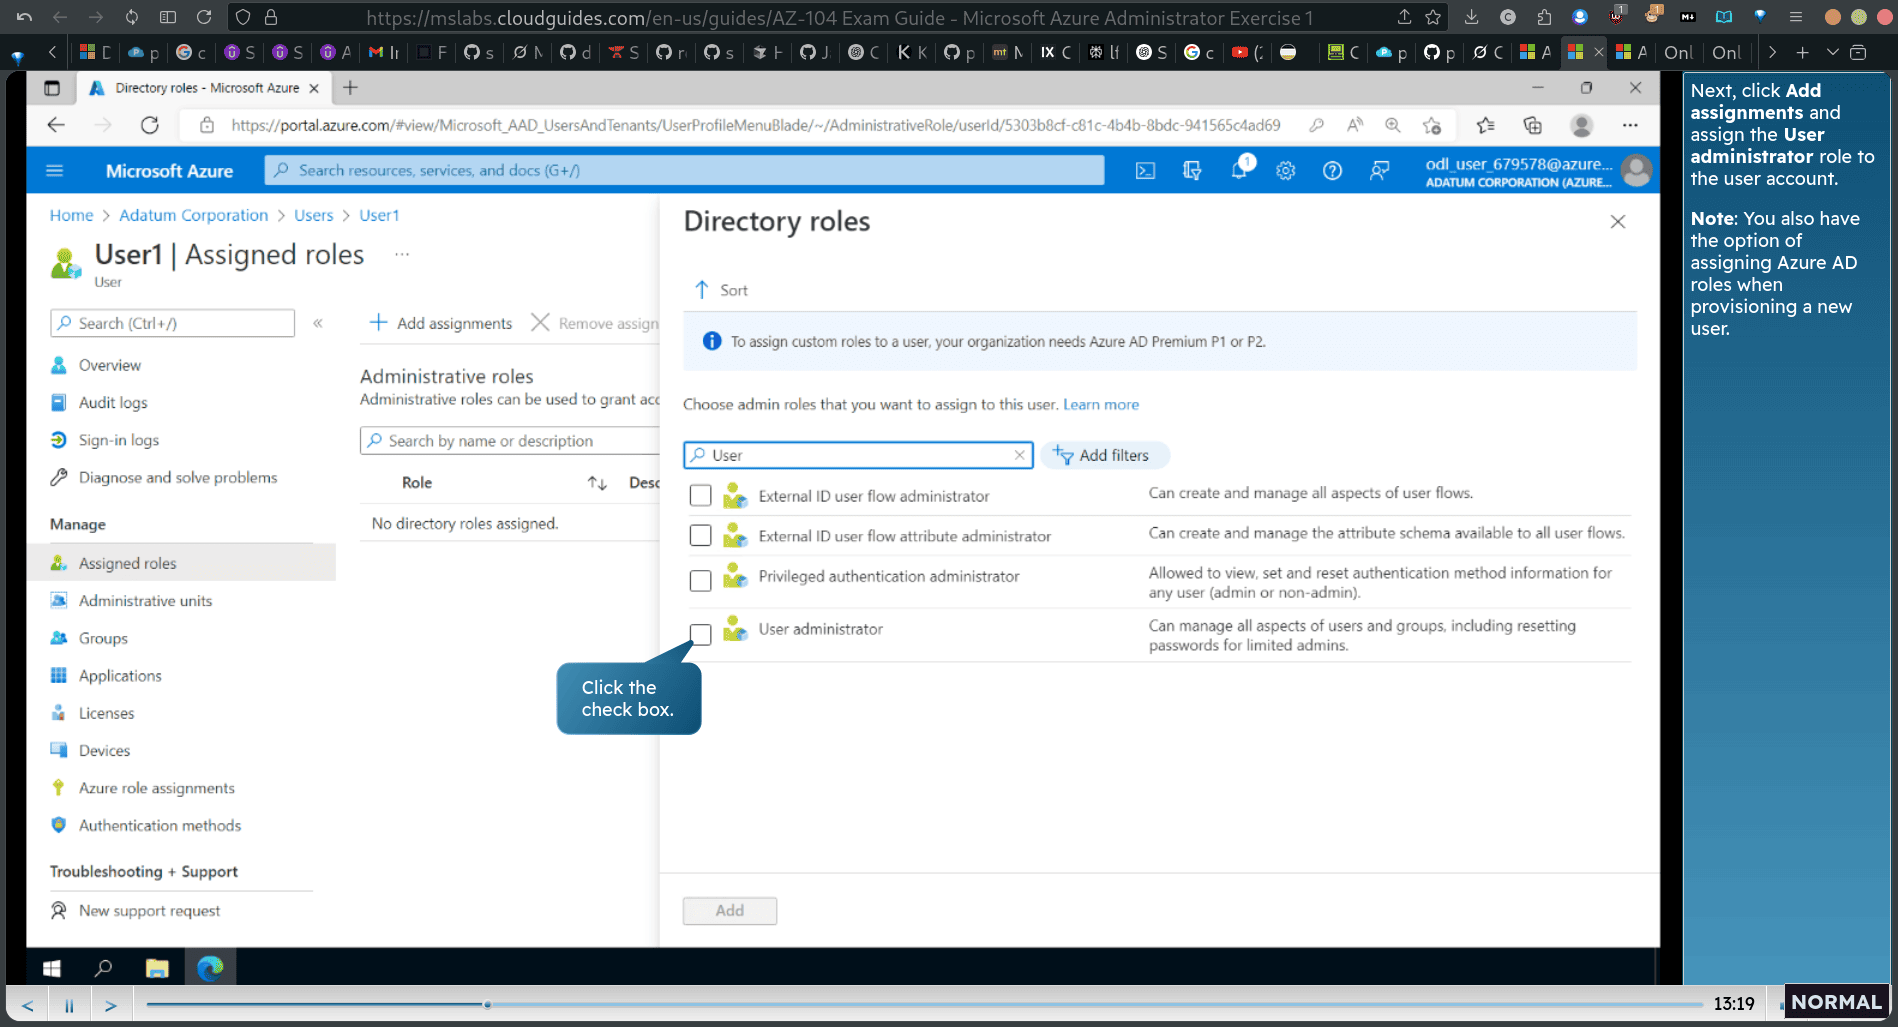Click the Add button at bottom
The height and width of the screenshot is (1027, 1898).
(x=730, y=910)
